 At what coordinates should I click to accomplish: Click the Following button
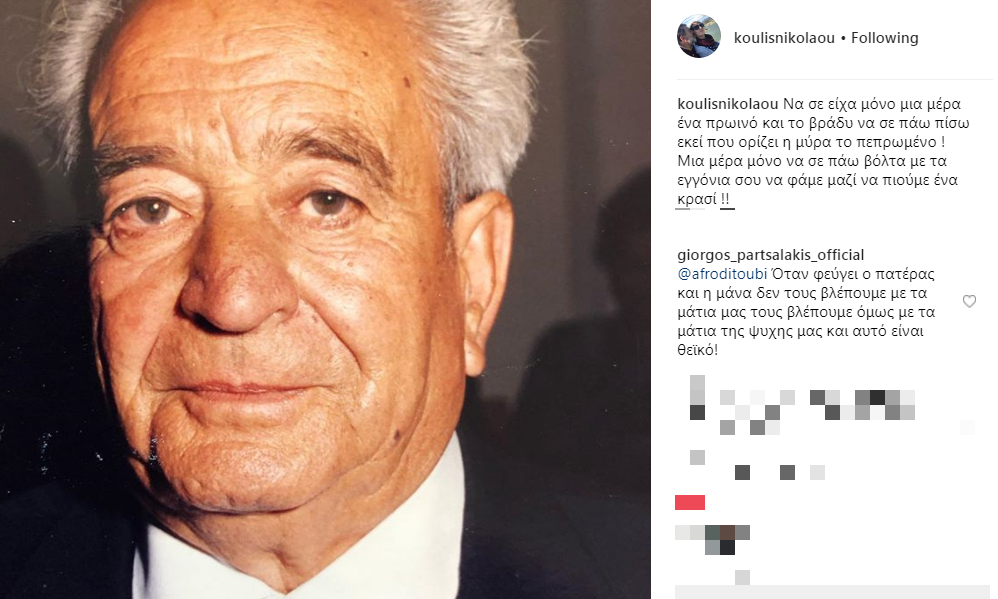(884, 38)
